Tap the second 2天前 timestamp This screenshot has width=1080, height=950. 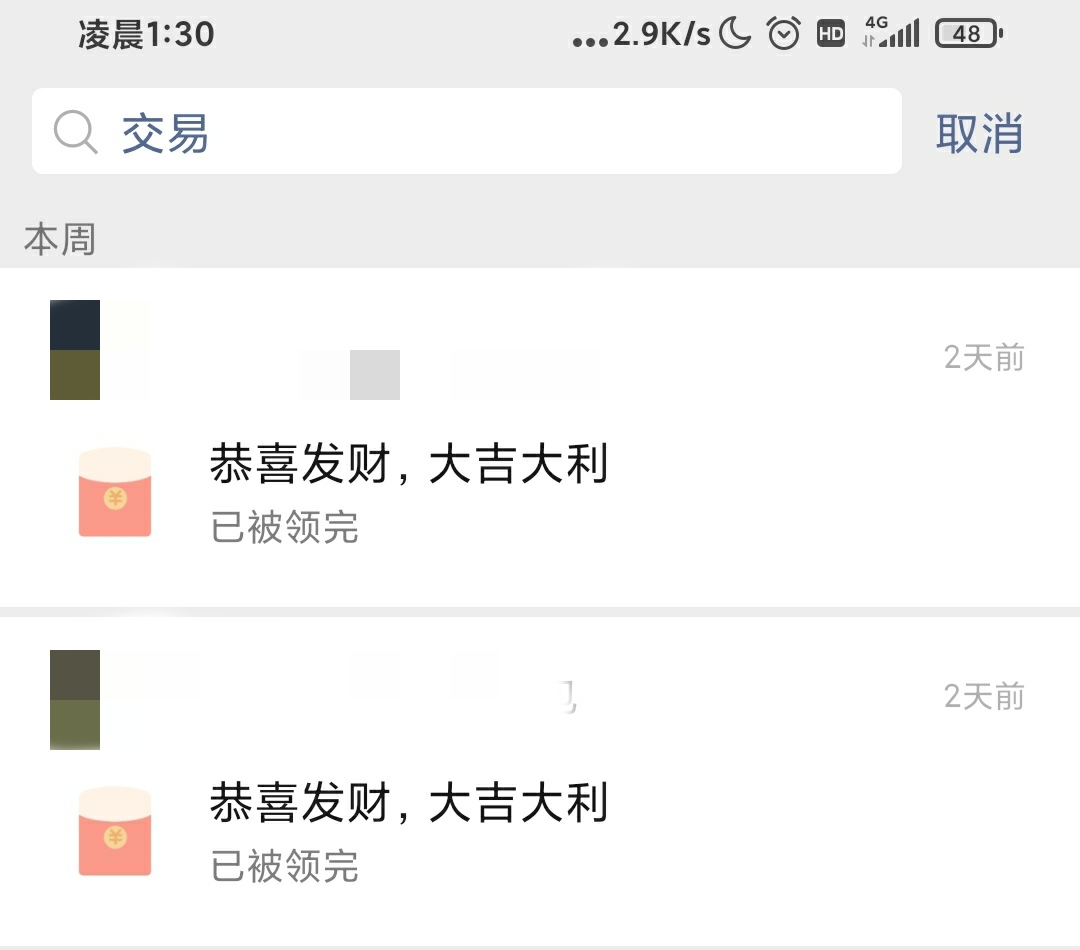click(x=984, y=696)
